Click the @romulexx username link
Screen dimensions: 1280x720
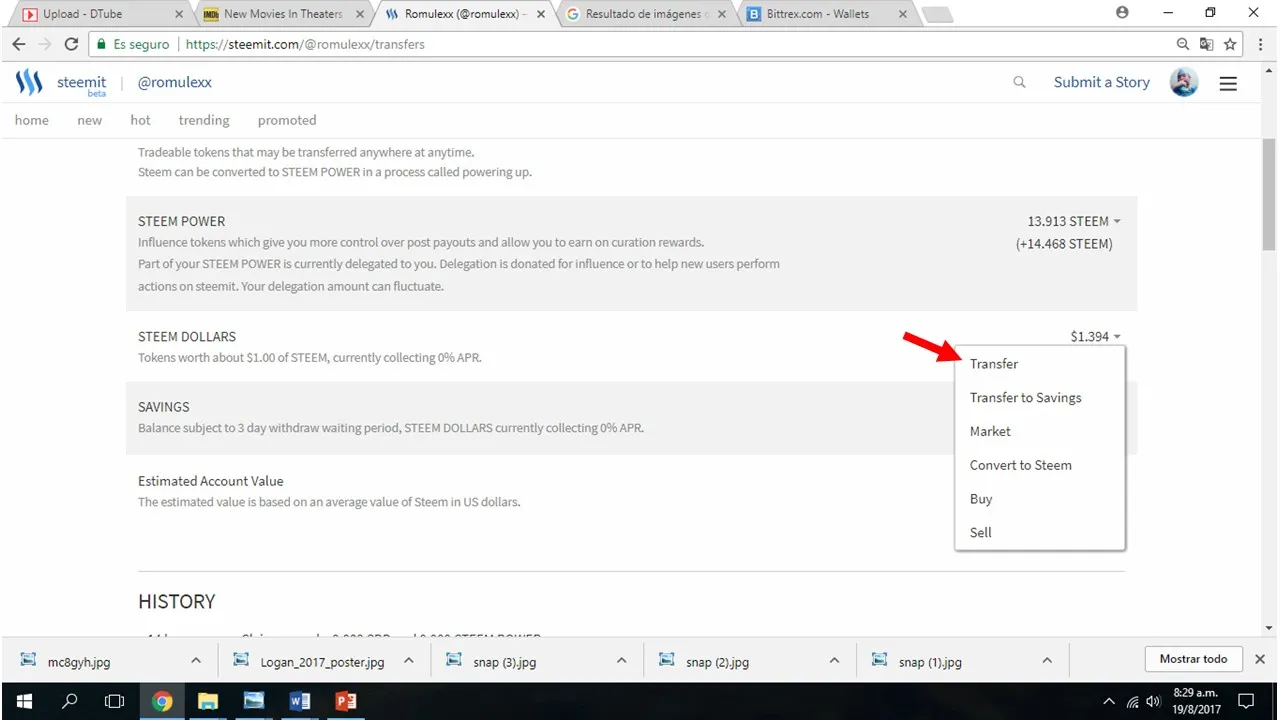174,82
